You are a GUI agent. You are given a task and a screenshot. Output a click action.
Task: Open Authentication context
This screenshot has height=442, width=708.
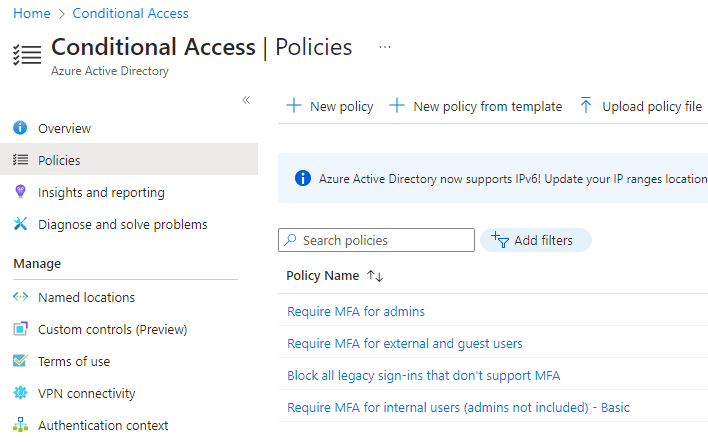[x=103, y=425]
